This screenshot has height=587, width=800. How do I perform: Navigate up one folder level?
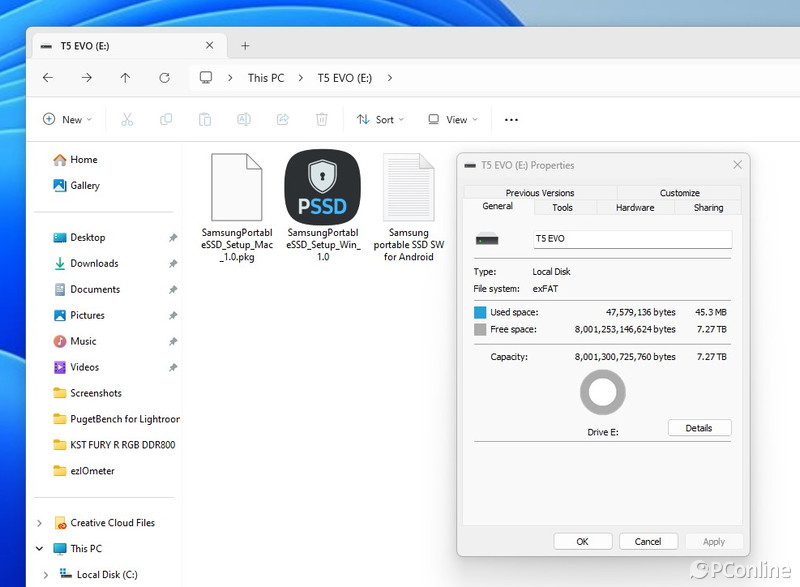pyautogui.click(x=125, y=78)
